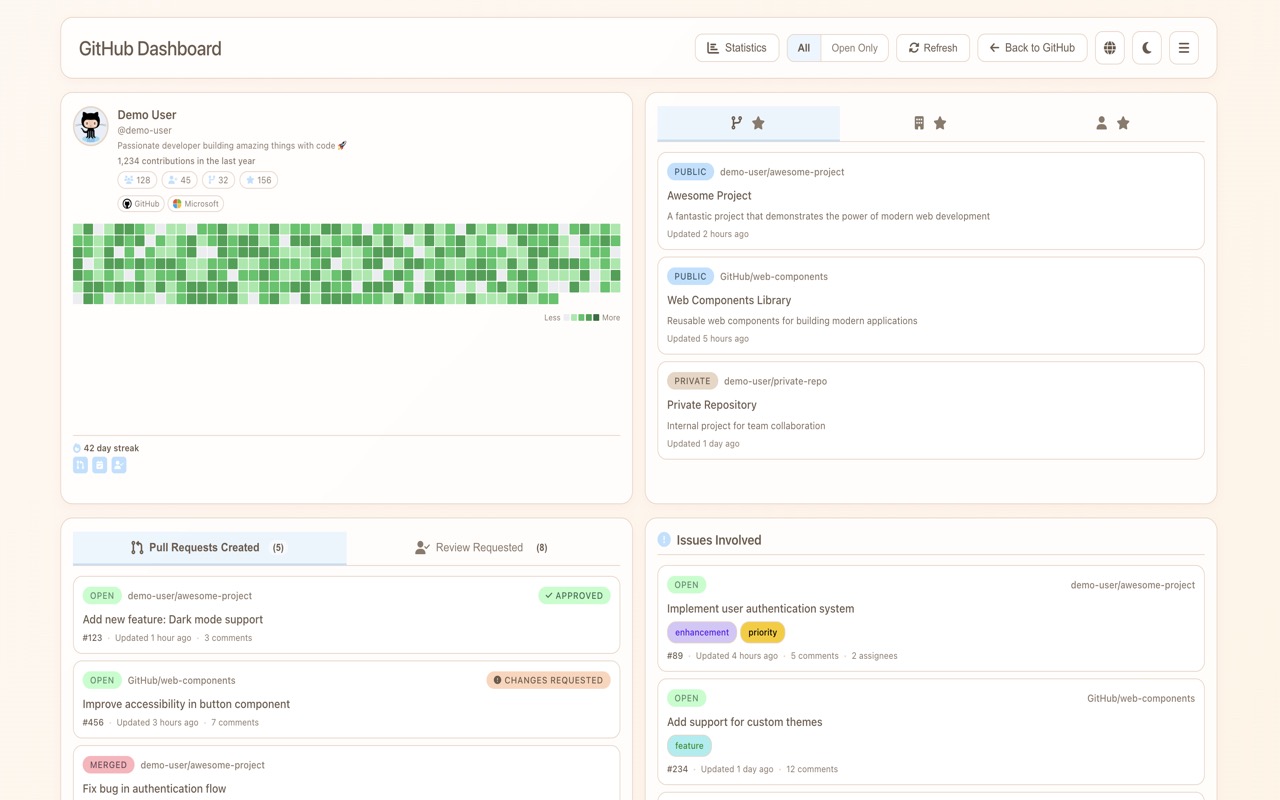Click the Back to GitHub button
The width and height of the screenshot is (1280, 800).
[1032, 47]
